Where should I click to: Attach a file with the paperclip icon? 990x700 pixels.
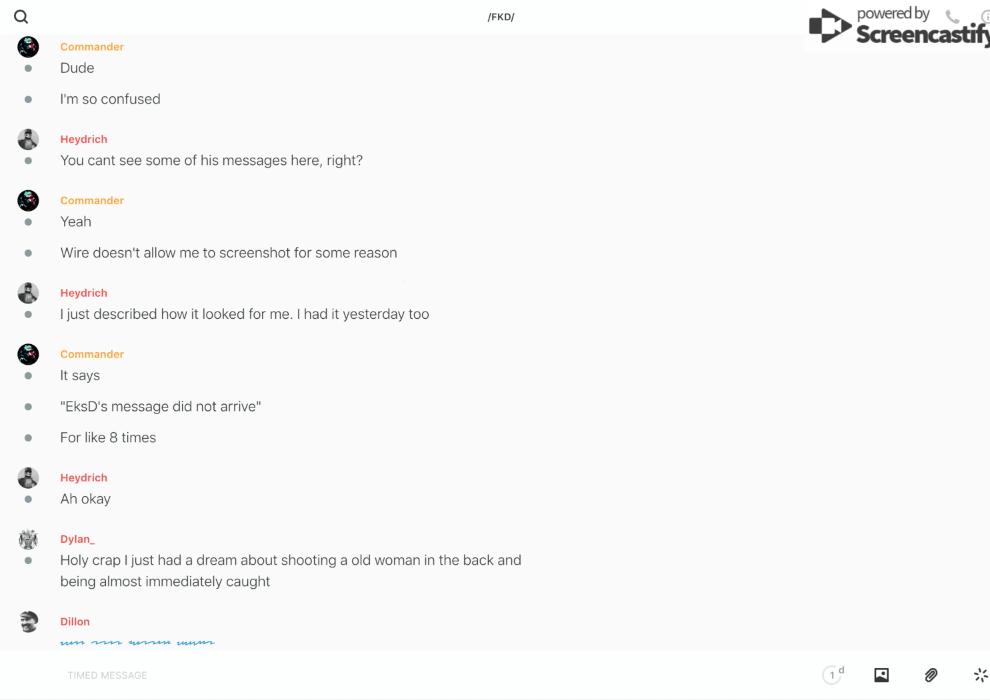[931, 675]
